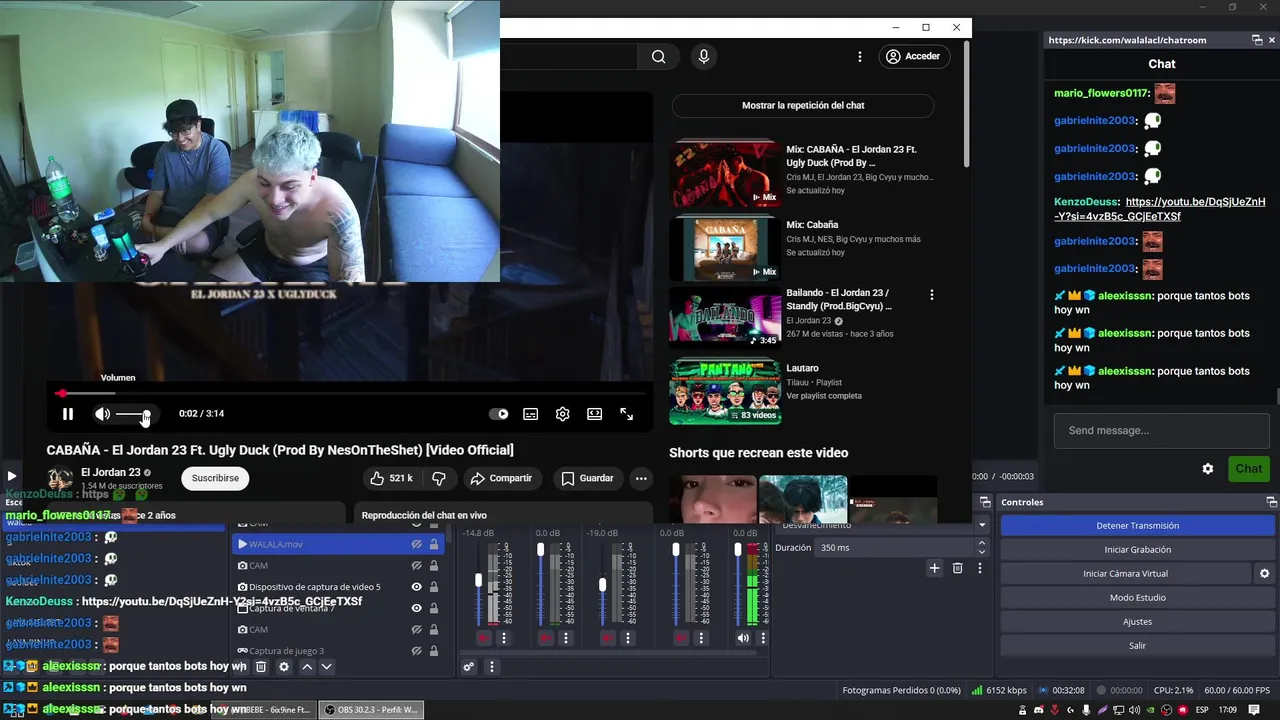Move the selected source up

307,666
